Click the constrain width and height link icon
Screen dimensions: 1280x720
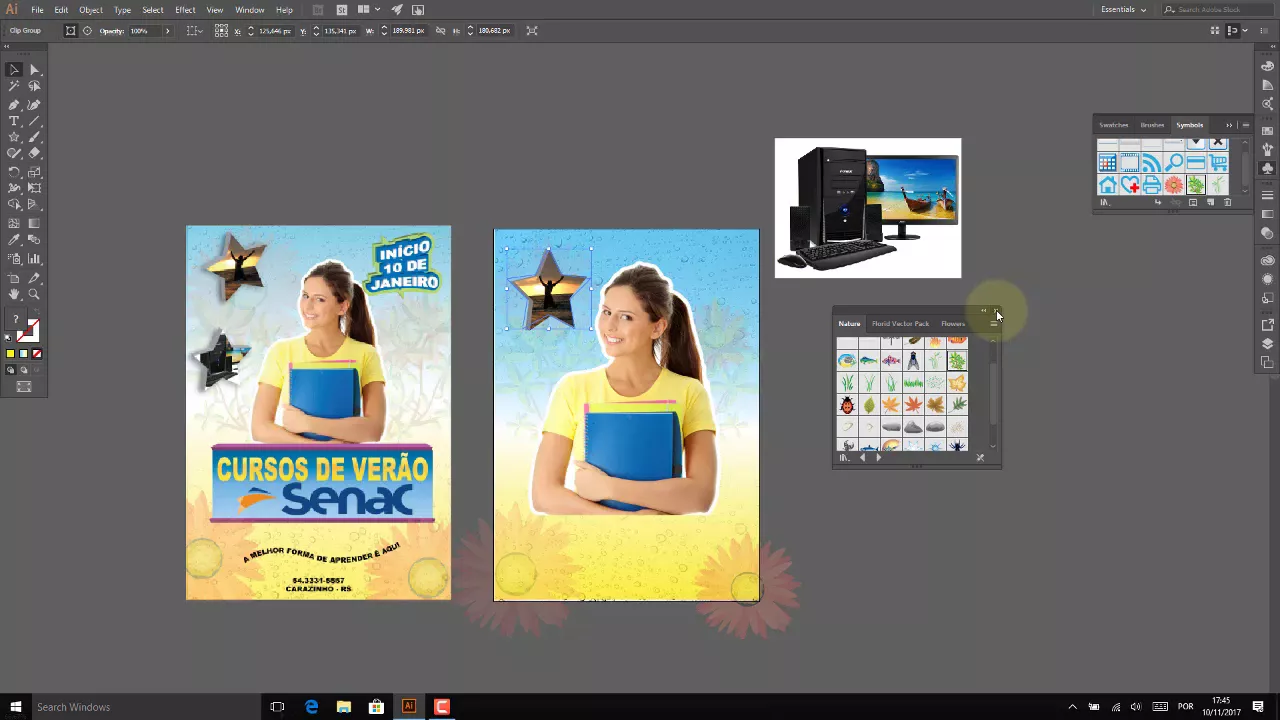440,31
